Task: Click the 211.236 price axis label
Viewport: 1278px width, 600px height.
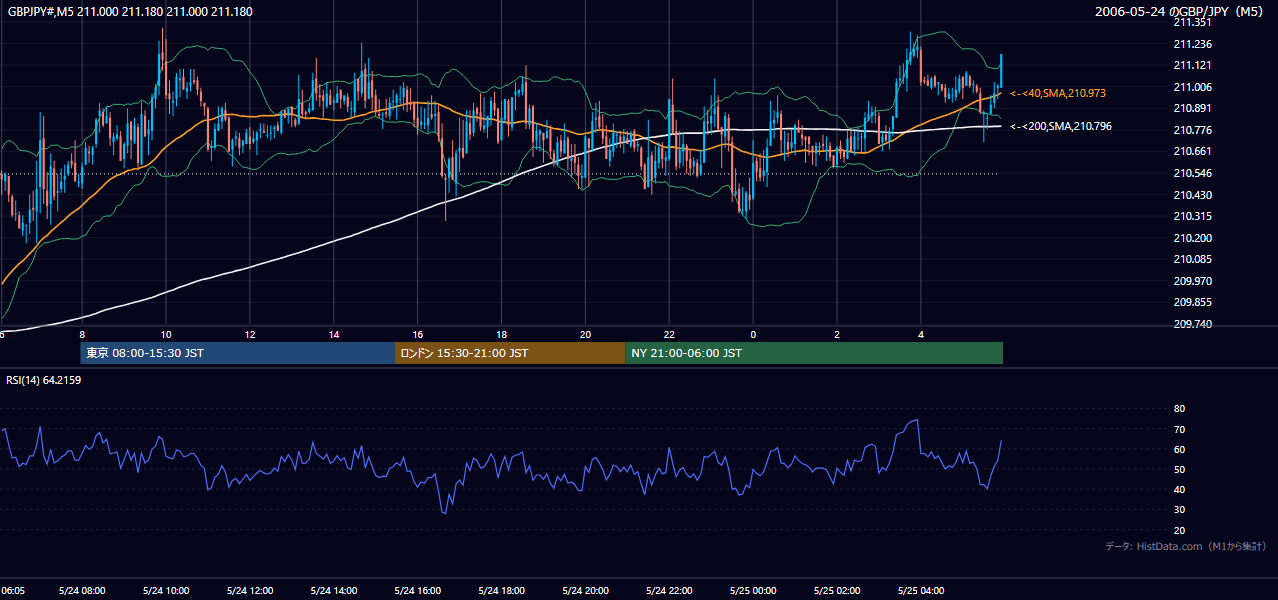Action: pyautogui.click(x=1192, y=44)
